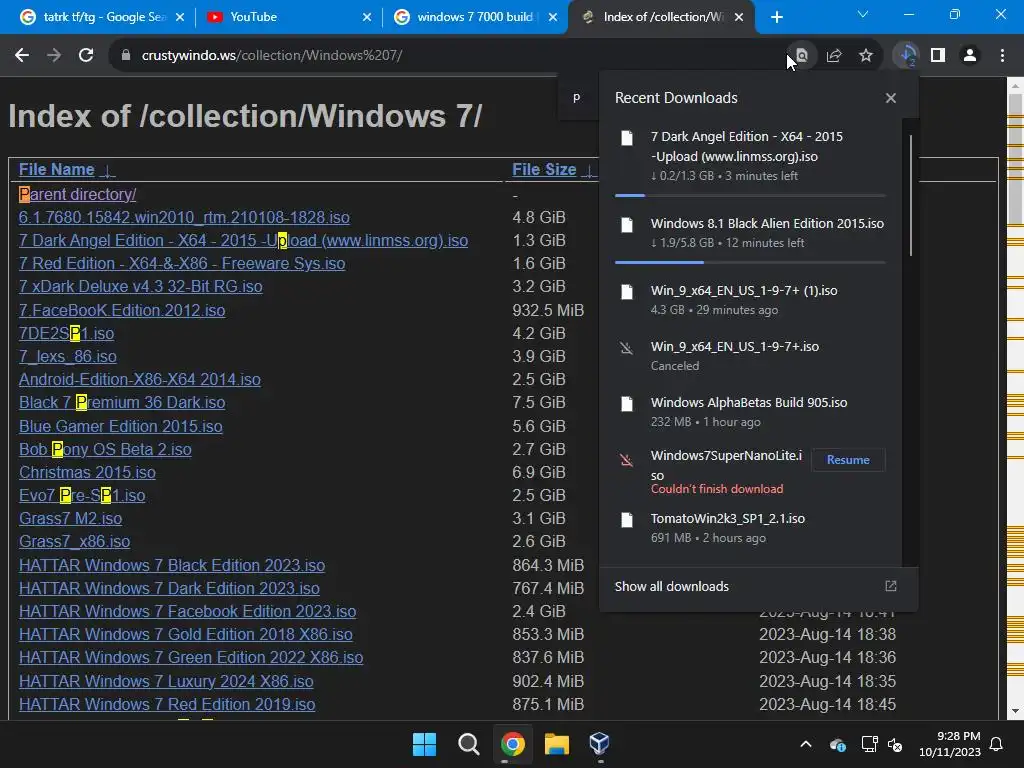Open Google Lens search icon in address bar
This screenshot has width=1024, height=768.
click(801, 56)
